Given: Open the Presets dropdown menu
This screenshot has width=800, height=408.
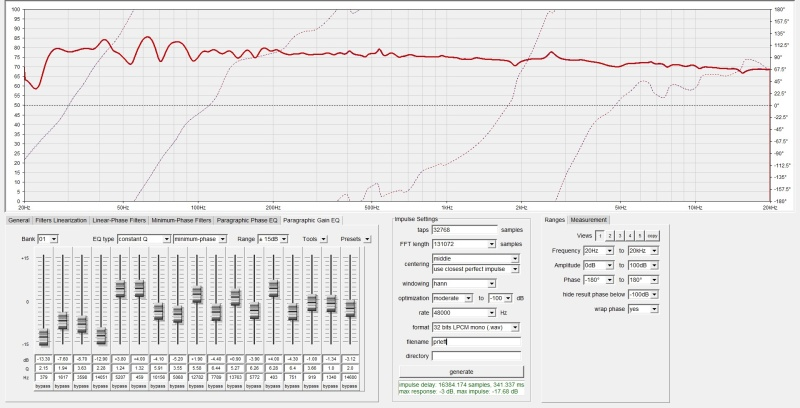Looking at the screenshot, I should tap(368, 239).
